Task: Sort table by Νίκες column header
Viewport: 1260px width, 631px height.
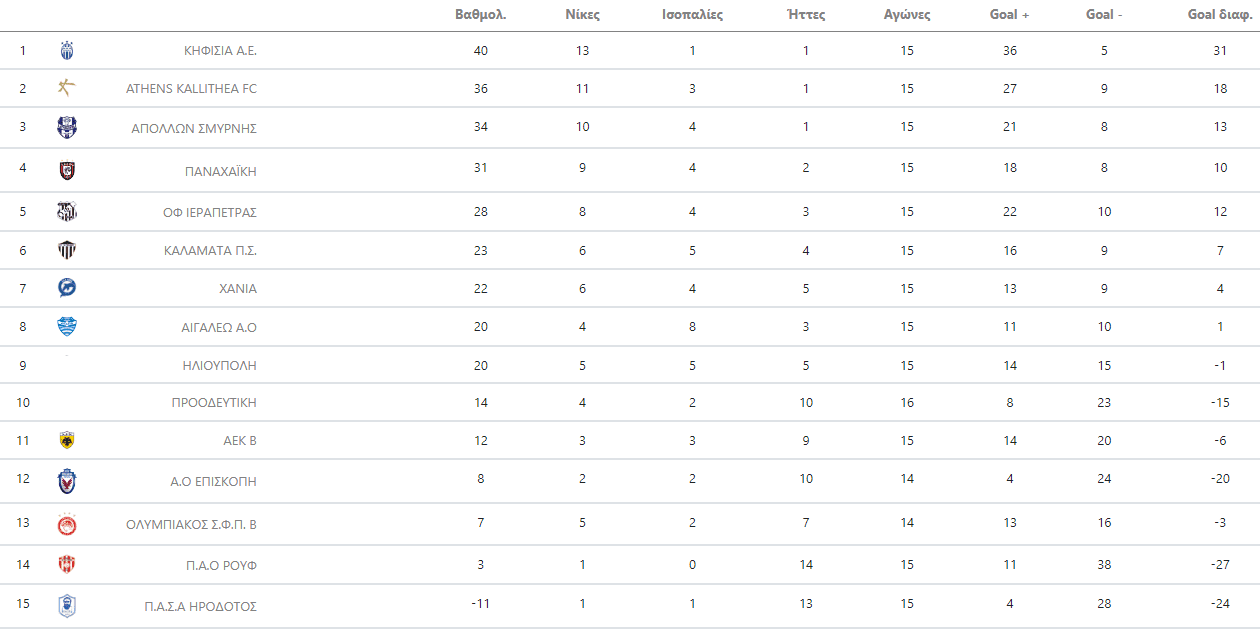Action: pos(583,15)
